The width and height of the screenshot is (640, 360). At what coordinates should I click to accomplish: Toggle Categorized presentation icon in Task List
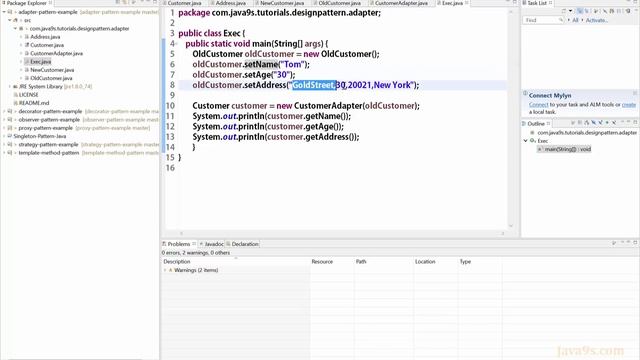(580, 11)
